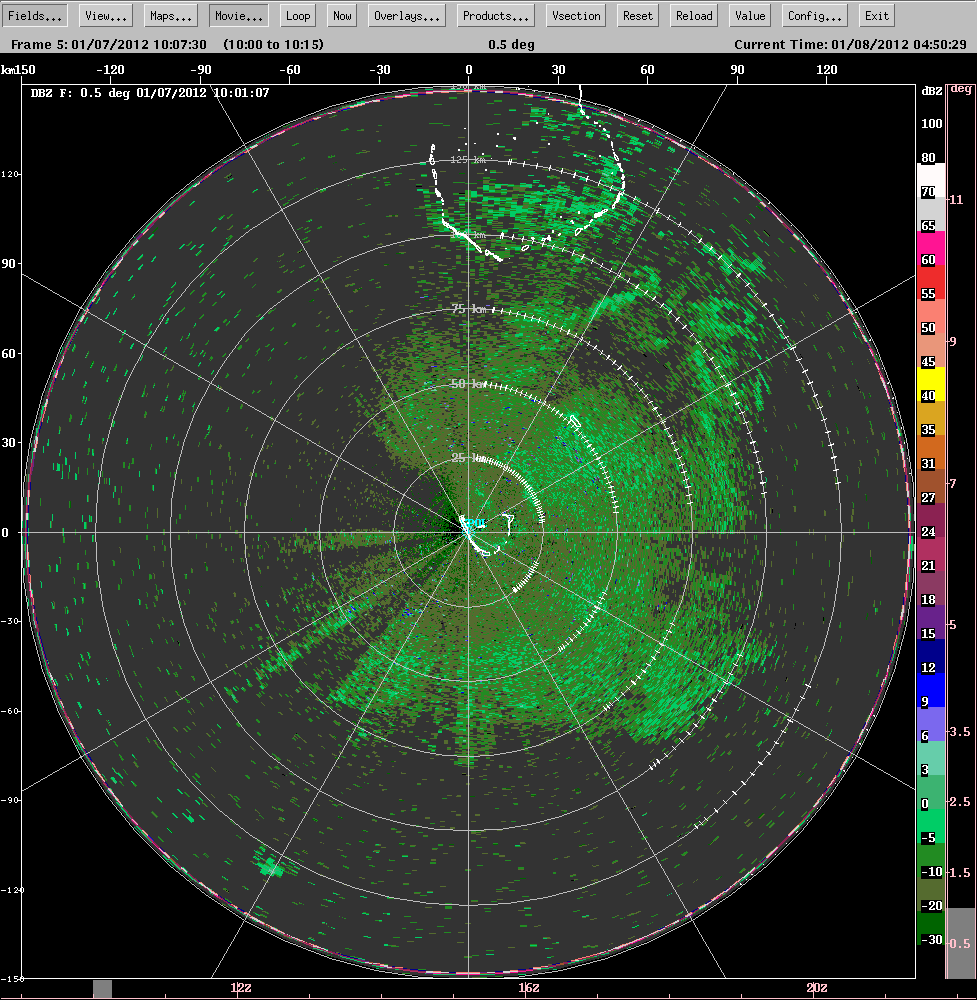Open the Fields selection menu
This screenshot has height=1000, width=977.
pyautogui.click(x=35, y=15)
